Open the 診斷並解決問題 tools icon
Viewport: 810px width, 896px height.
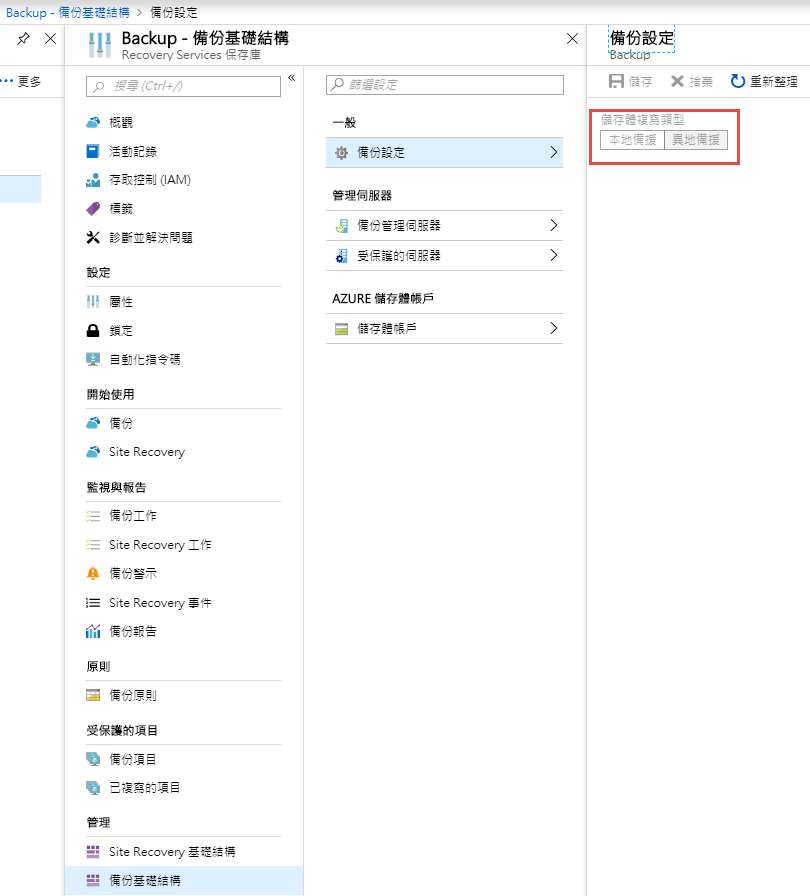[93, 237]
